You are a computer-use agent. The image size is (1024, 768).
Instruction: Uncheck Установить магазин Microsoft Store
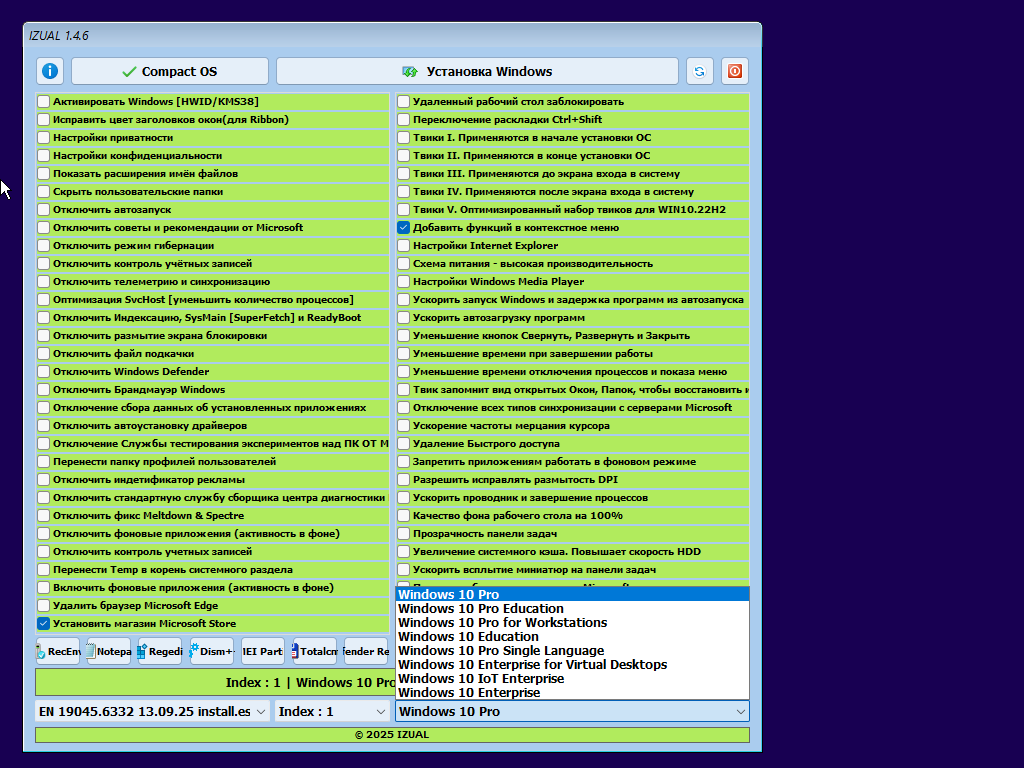[44, 624]
